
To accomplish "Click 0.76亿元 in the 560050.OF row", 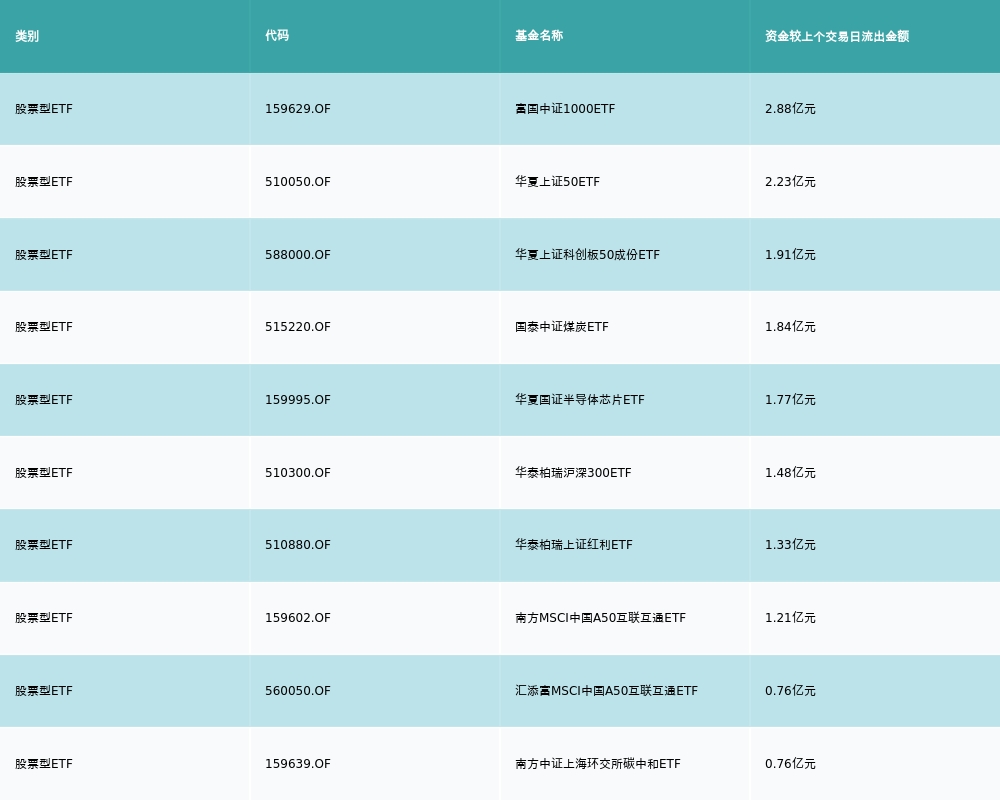I will [790, 691].
